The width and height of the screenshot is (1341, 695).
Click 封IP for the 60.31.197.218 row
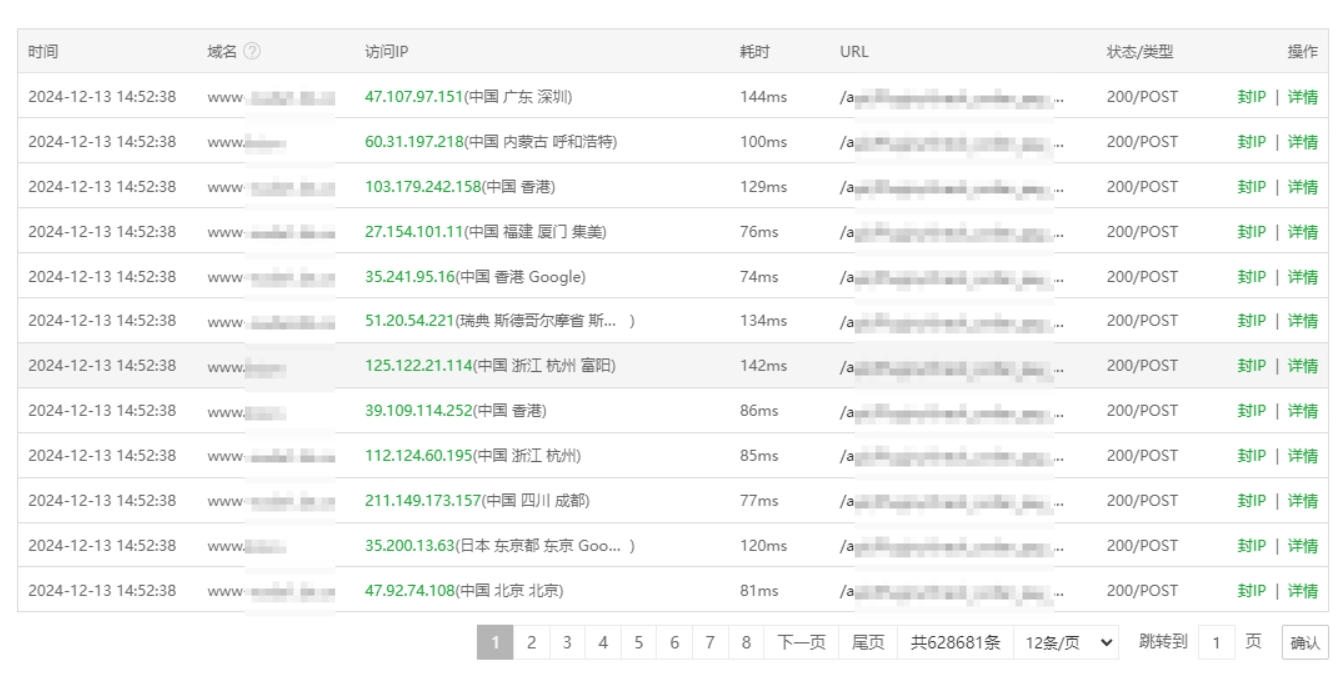(x=1251, y=142)
